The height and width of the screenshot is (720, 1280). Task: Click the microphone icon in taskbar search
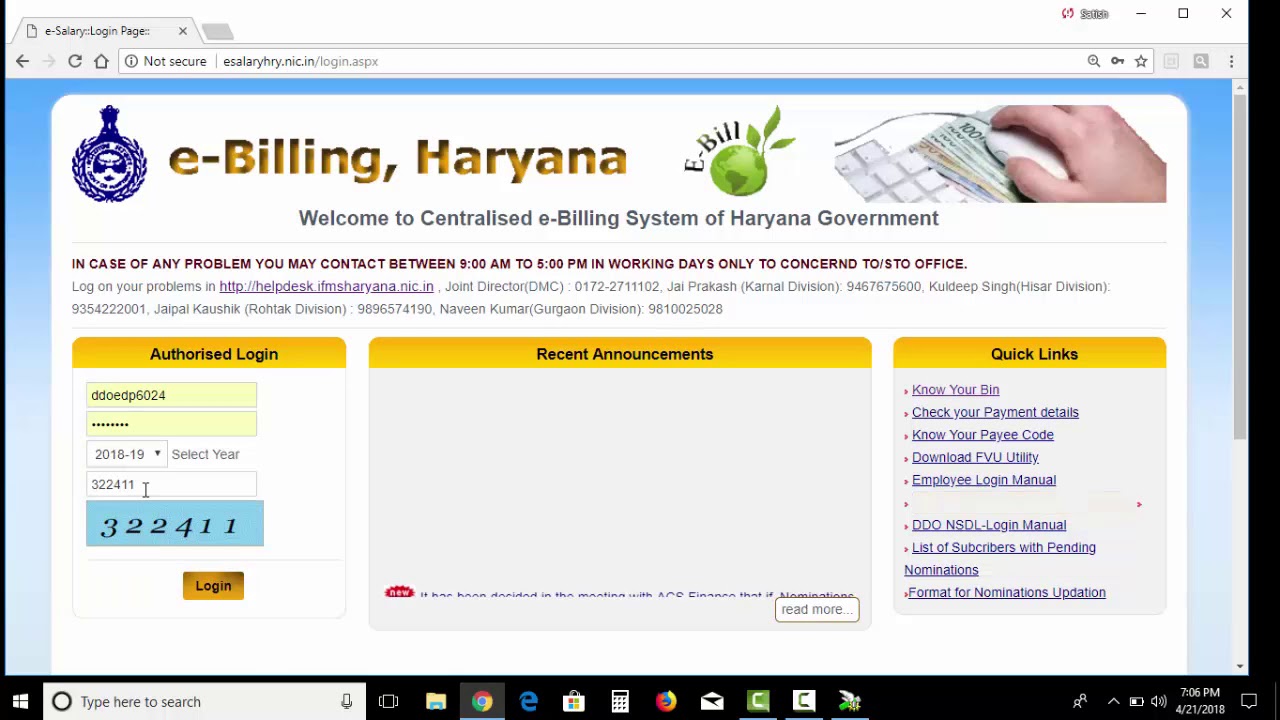[x=346, y=702]
